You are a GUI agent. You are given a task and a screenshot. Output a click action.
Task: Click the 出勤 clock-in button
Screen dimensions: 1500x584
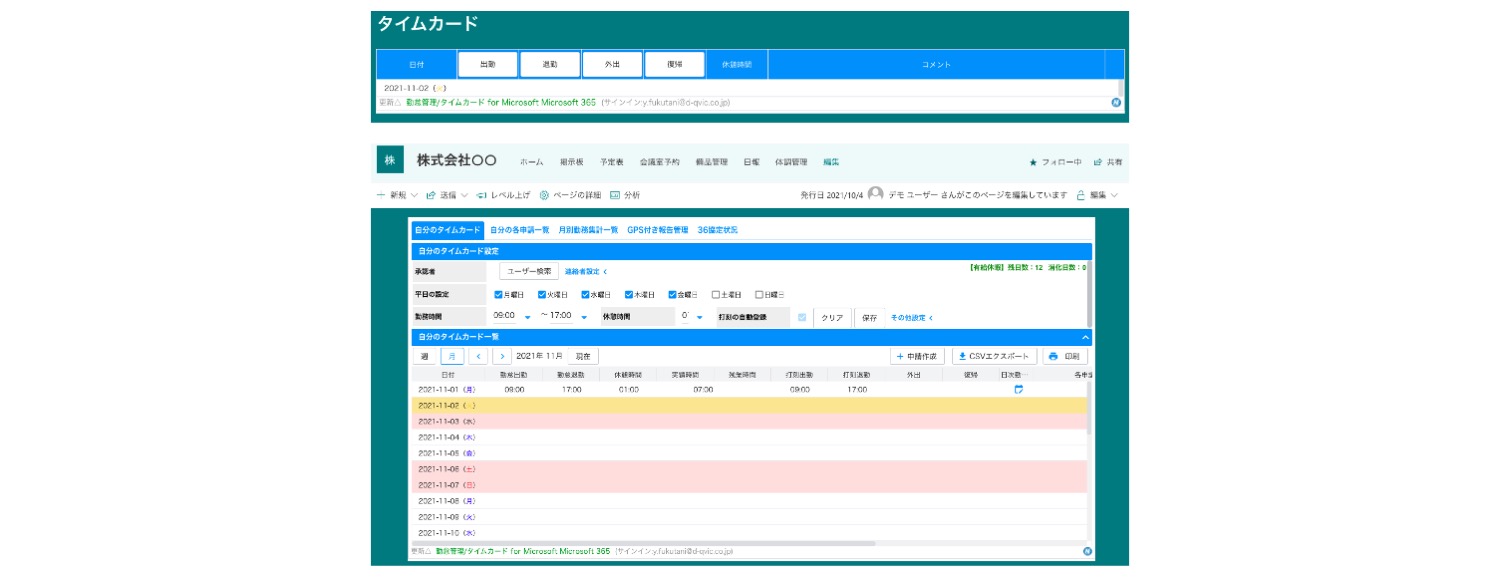click(x=488, y=64)
